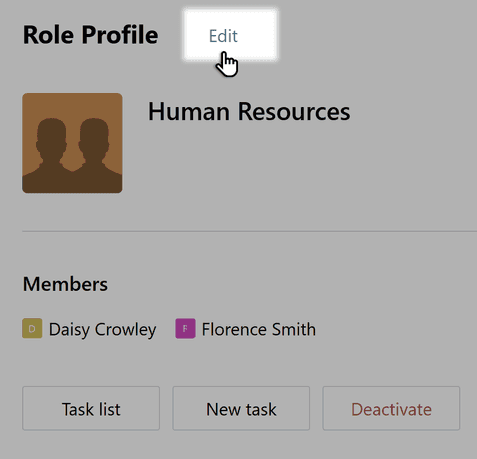Open the Human Resources group avatar image
The height and width of the screenshot is (459, 477).
(72, 143)
